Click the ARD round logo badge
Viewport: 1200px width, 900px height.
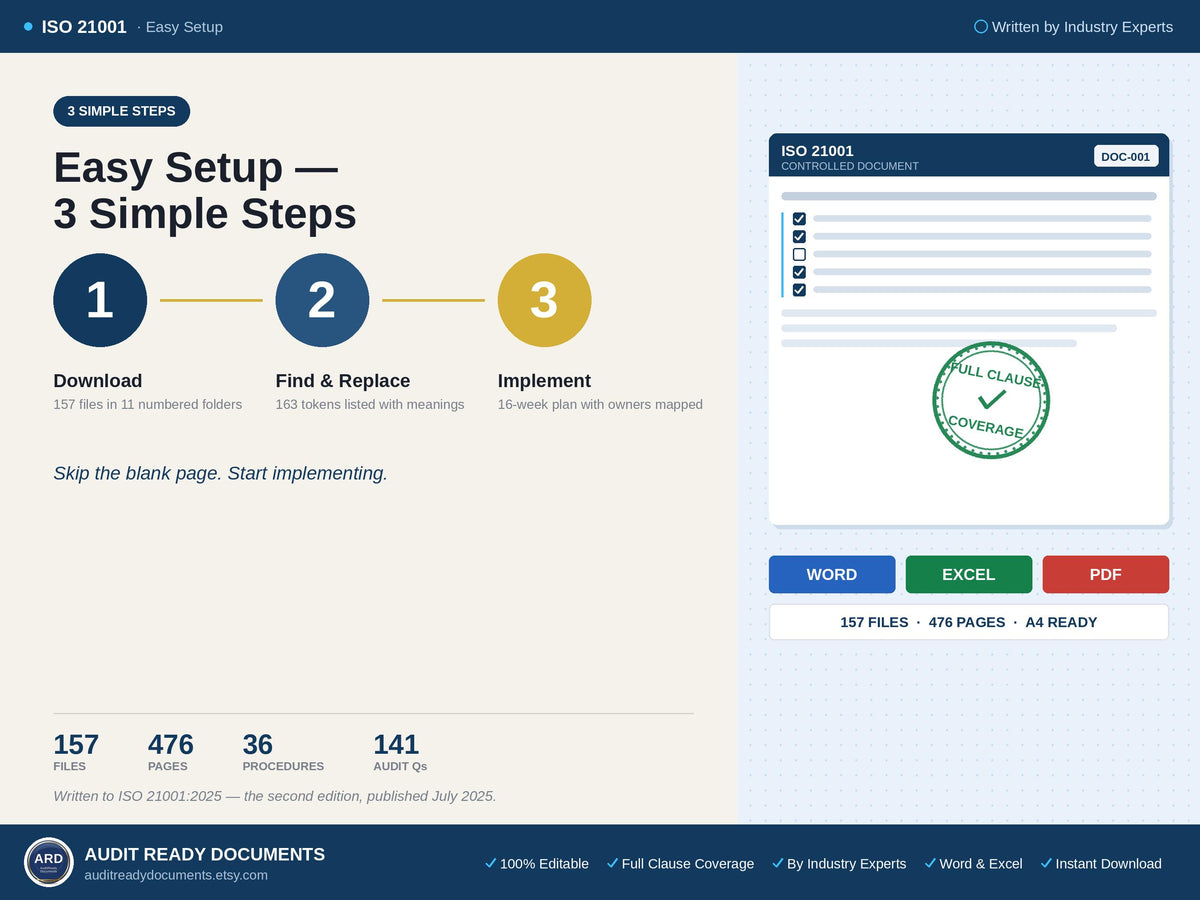click(49, 862)
